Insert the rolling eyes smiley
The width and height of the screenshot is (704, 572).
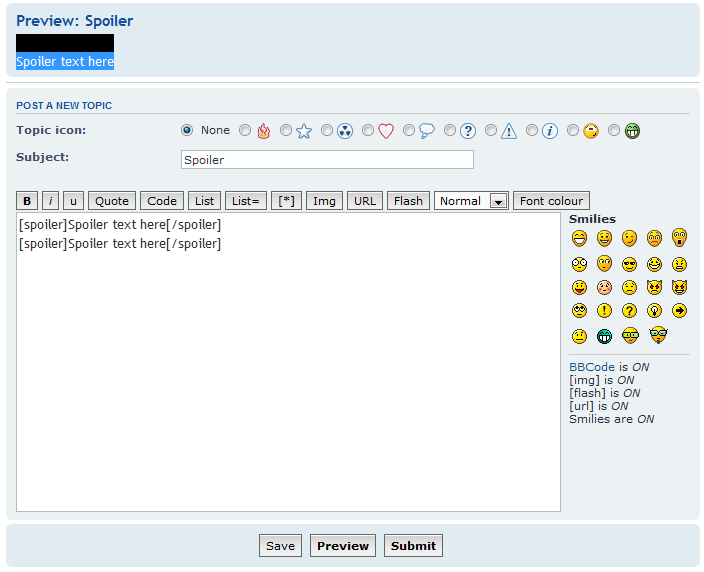point(579,310)
